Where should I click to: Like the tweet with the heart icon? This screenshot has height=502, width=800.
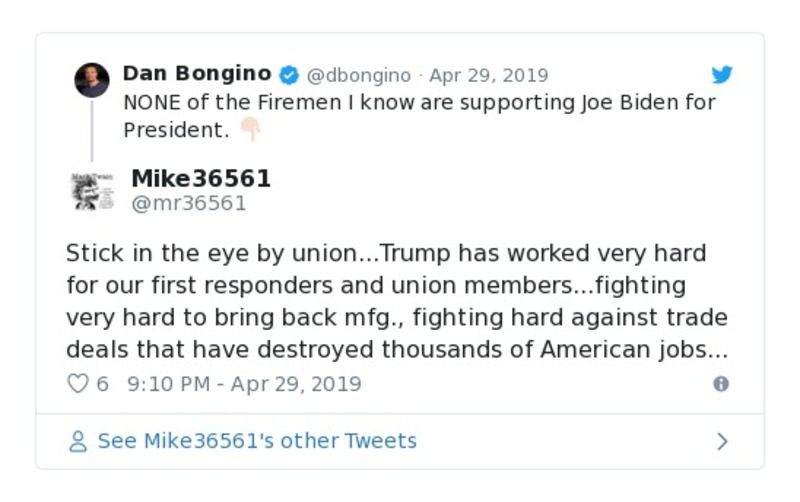coord(77,384)
